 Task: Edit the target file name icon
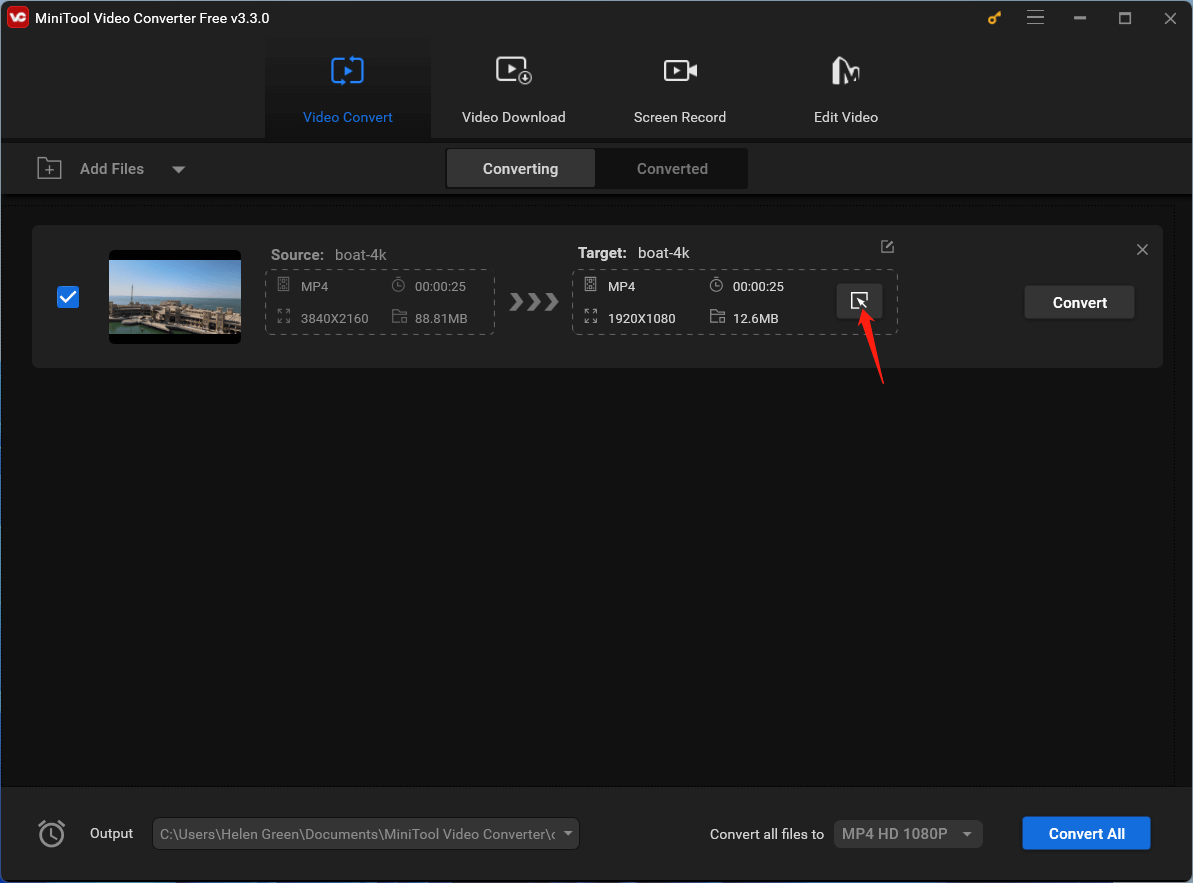887,246
